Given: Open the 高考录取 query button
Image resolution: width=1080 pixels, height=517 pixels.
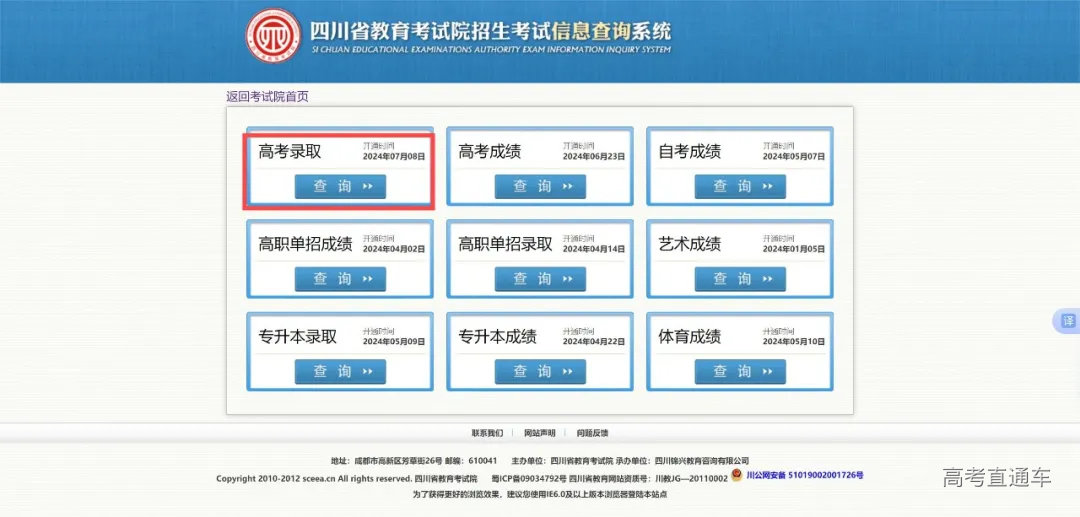Looking at the screenshot, I should (x=340, y=187).
